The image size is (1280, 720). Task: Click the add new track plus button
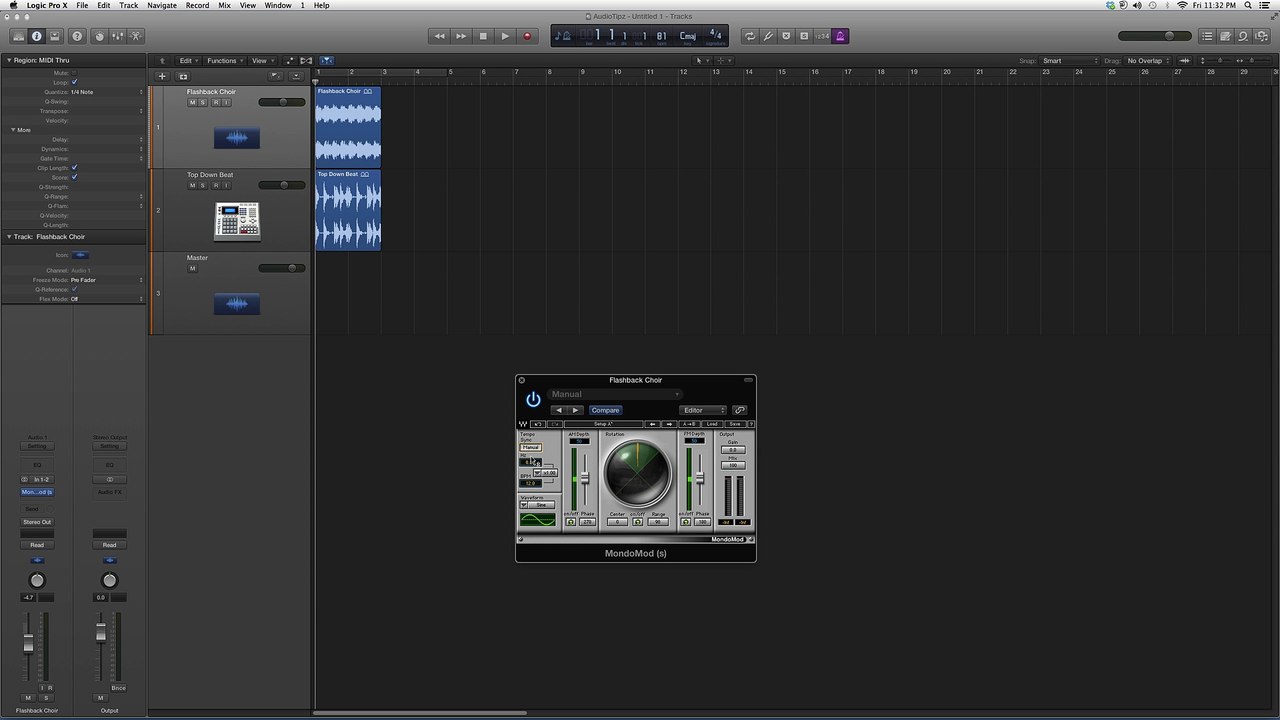(162, 76)
